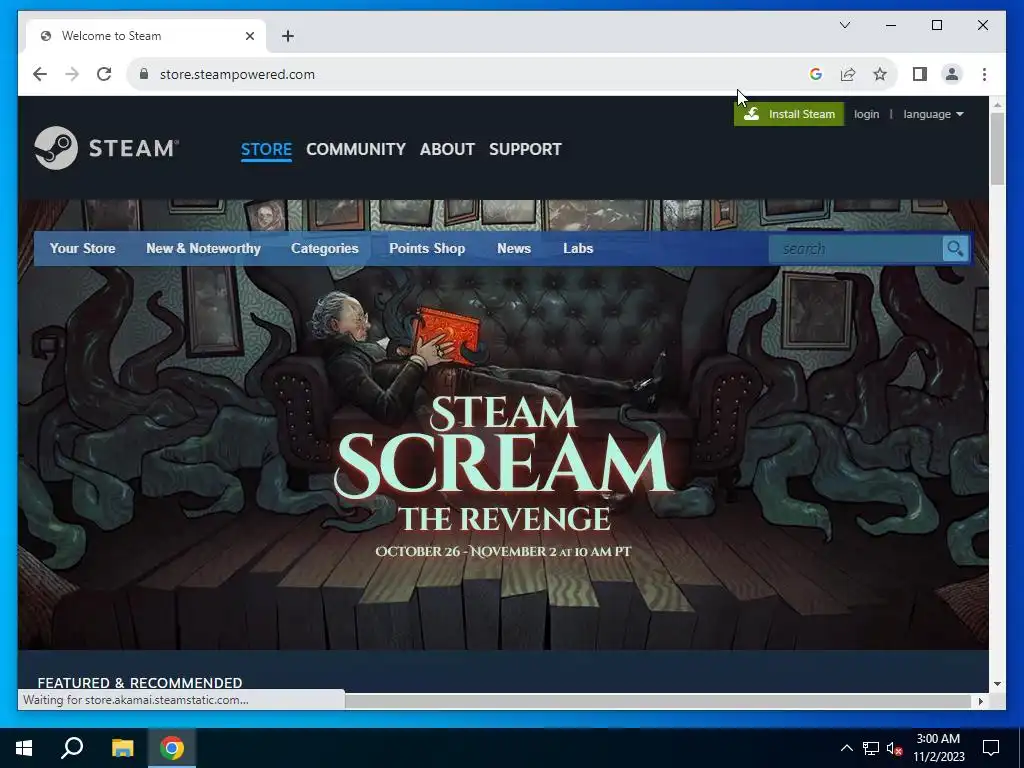Screen dimensions: 1024x768
Task: Open the SUPPORT page
Action: 525,150
